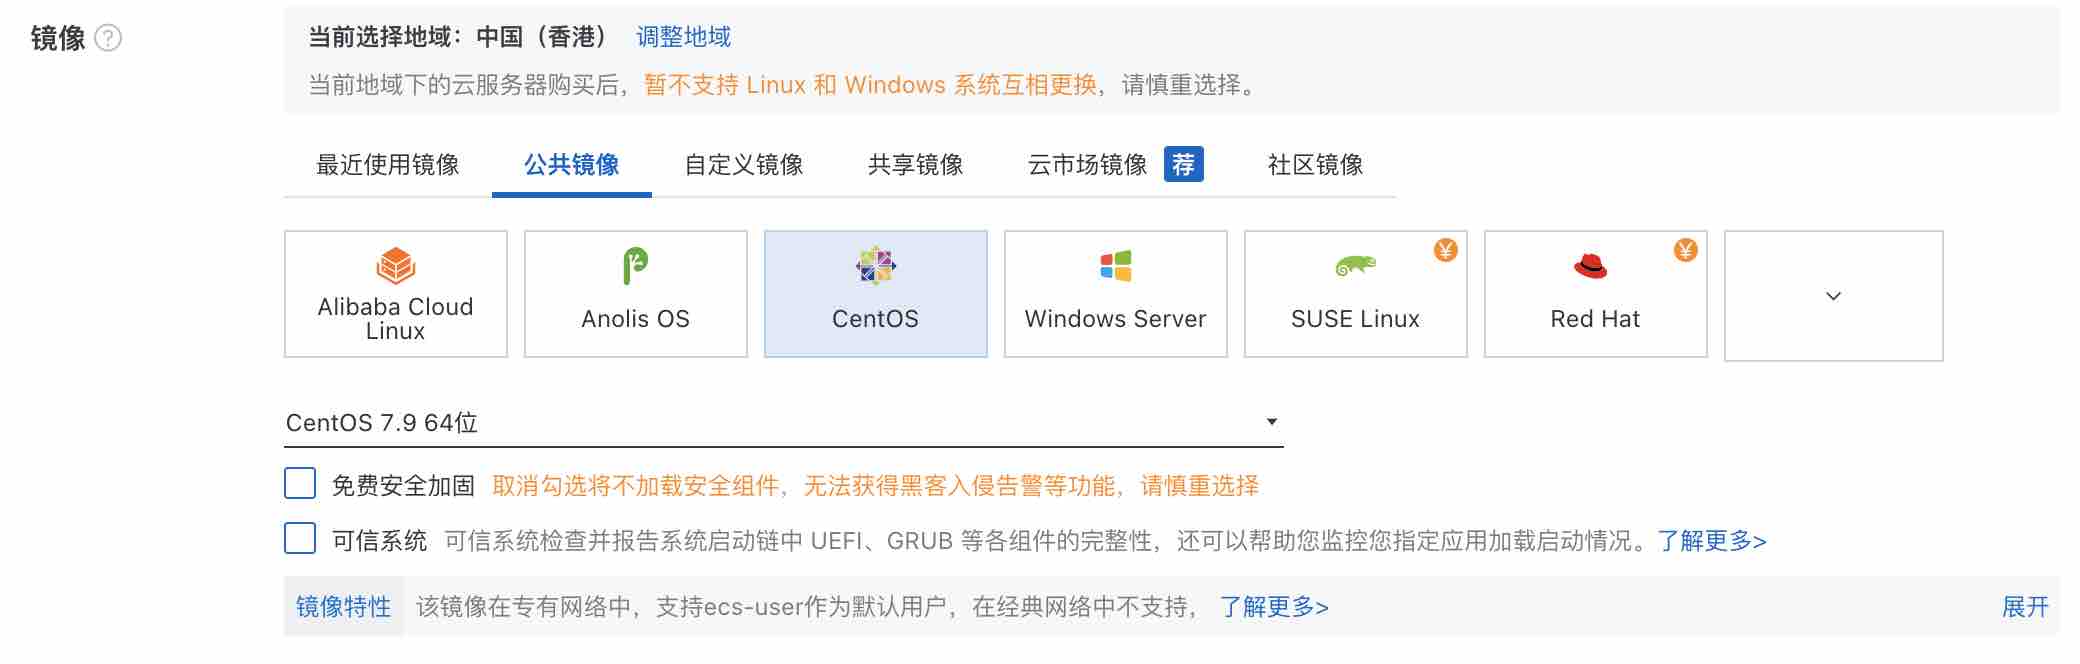Choose the Anolis OS logo tile
This screenshot has width=2080, height=664.
[636, 294]
